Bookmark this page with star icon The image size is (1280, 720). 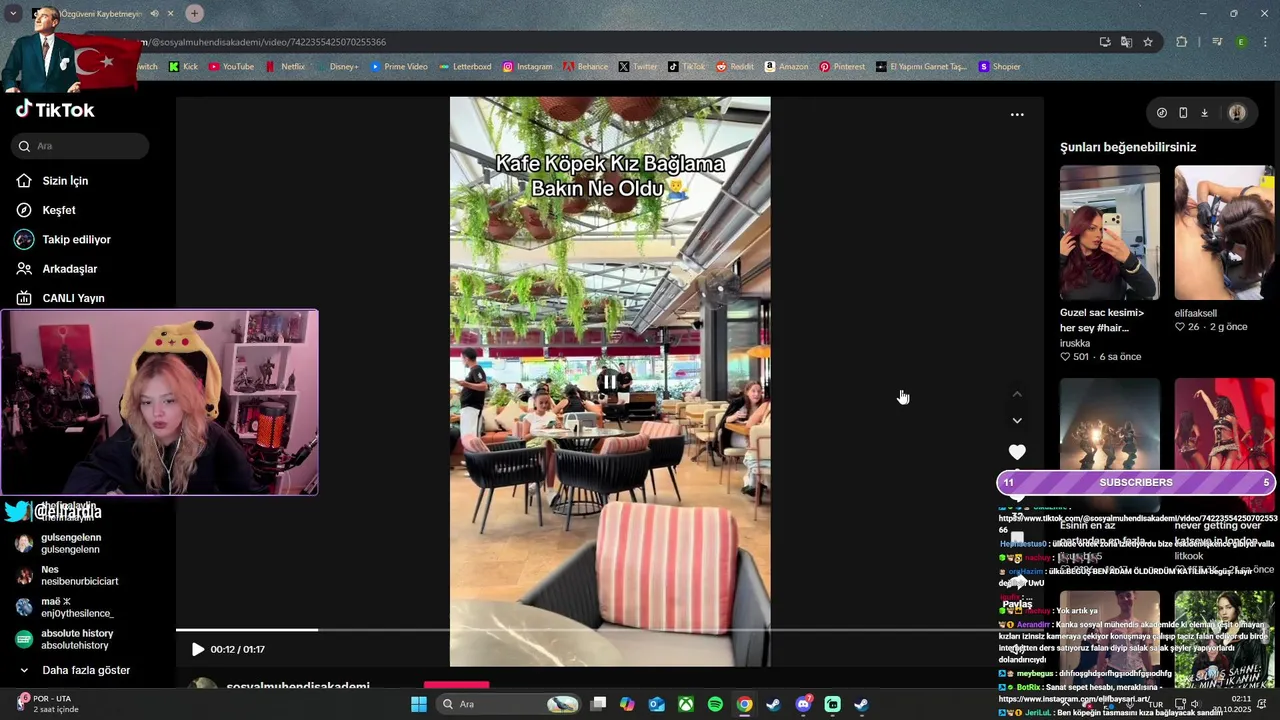point(1148,42)
